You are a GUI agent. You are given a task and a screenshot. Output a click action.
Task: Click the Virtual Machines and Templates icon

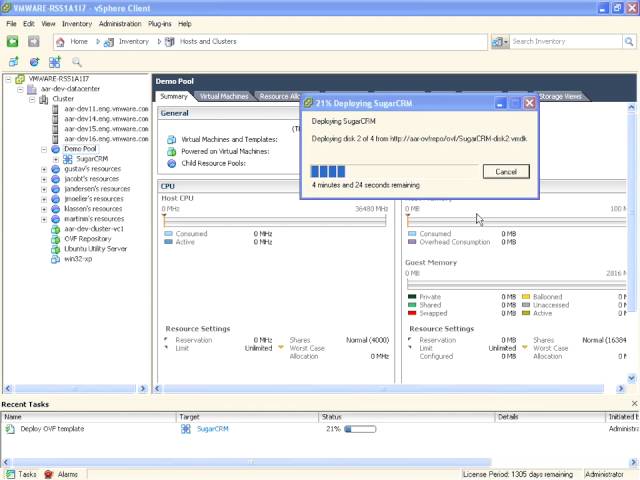[x=171, y=140]
